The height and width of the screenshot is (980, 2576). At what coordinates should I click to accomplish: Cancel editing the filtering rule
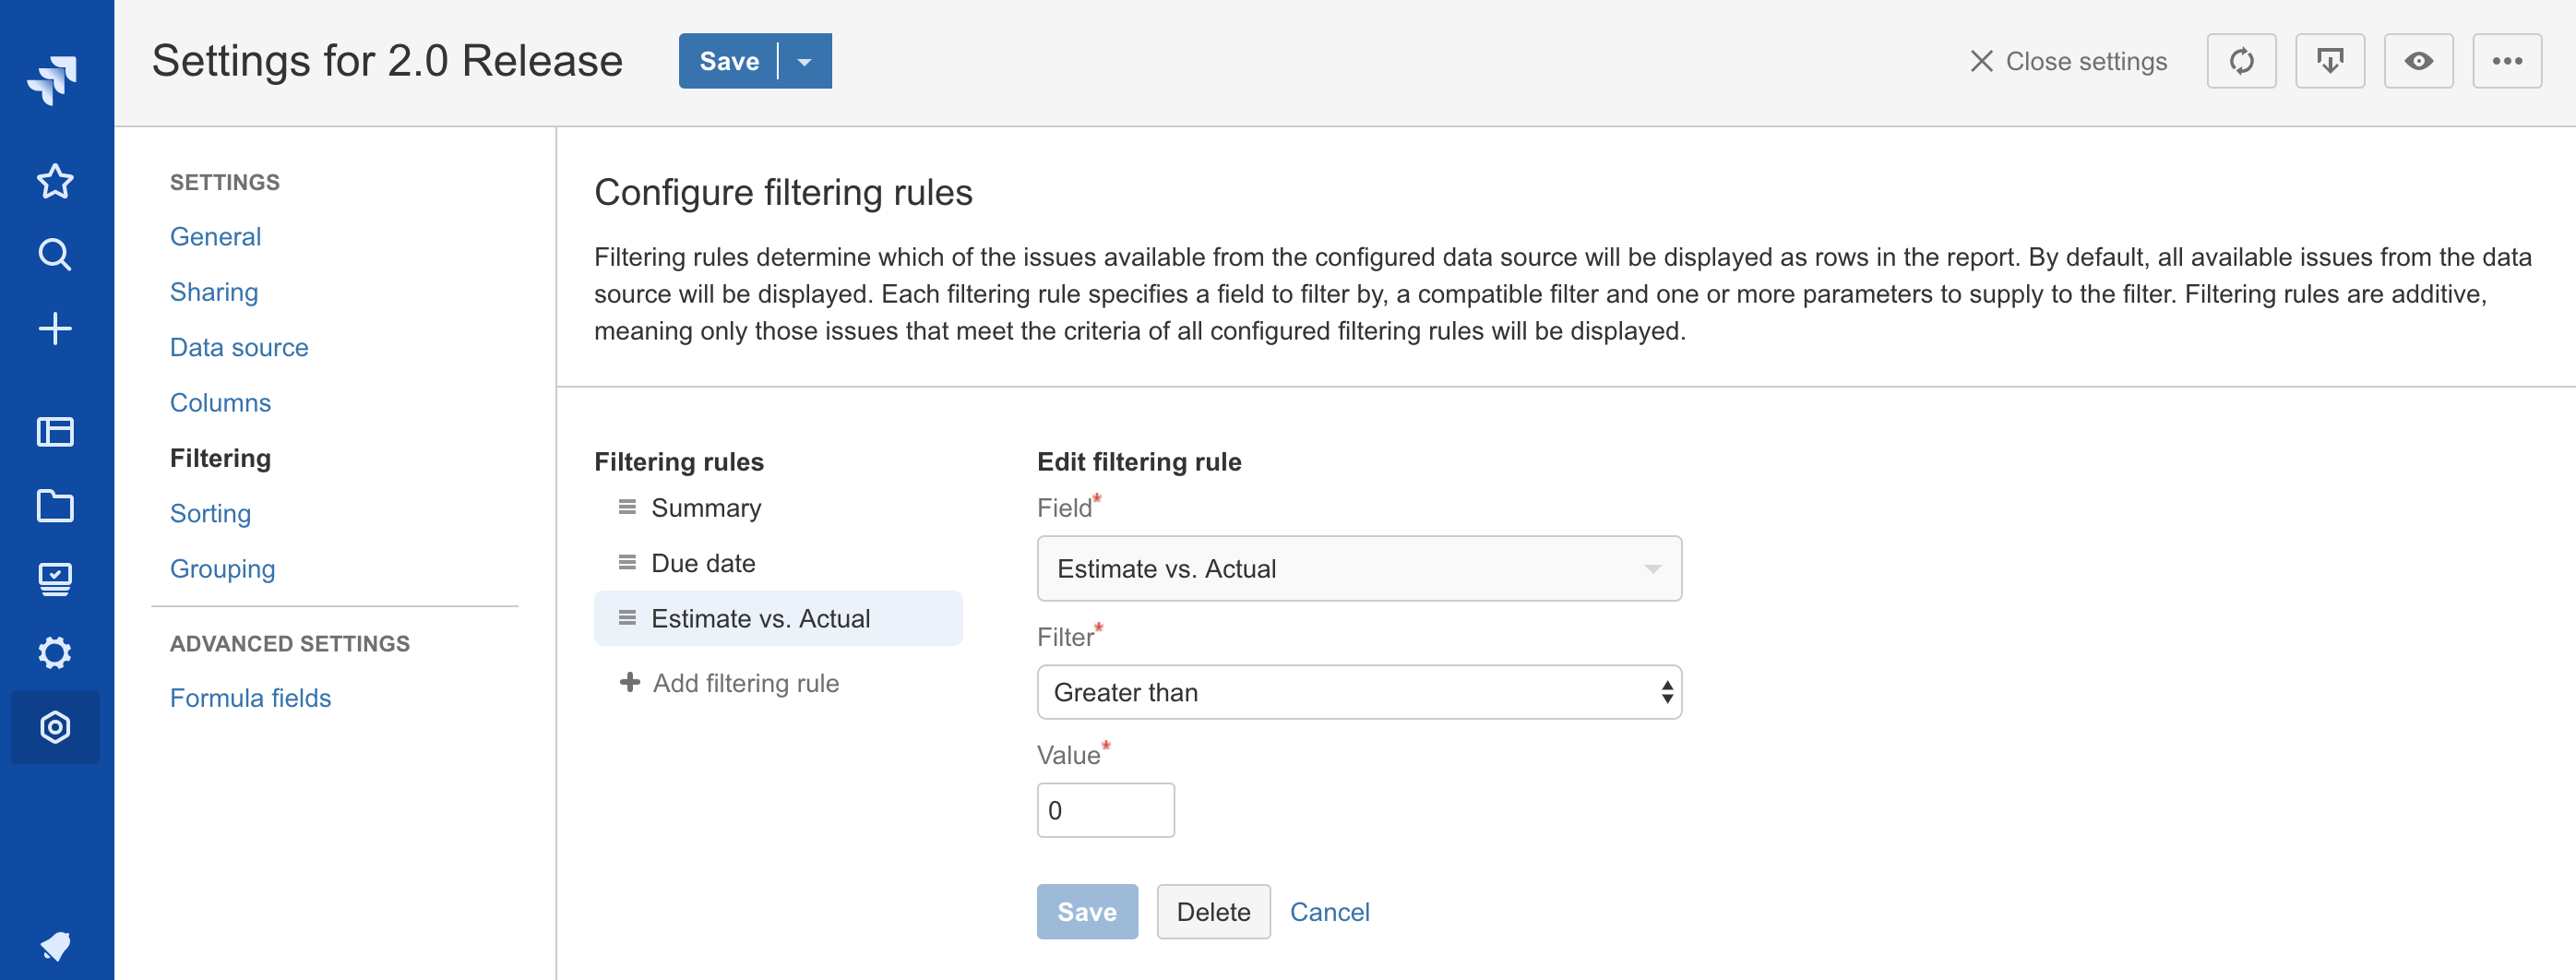(x=1329, y=911)
